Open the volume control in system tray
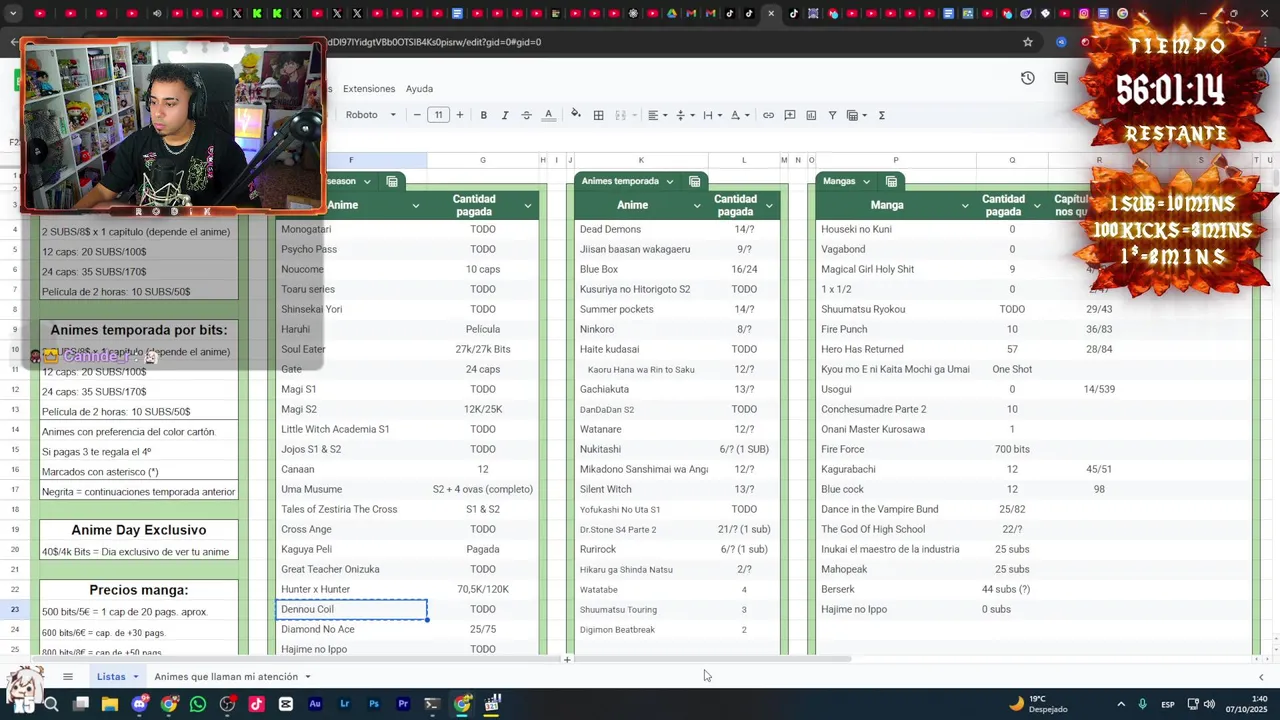 click(x=1209, y=704)
